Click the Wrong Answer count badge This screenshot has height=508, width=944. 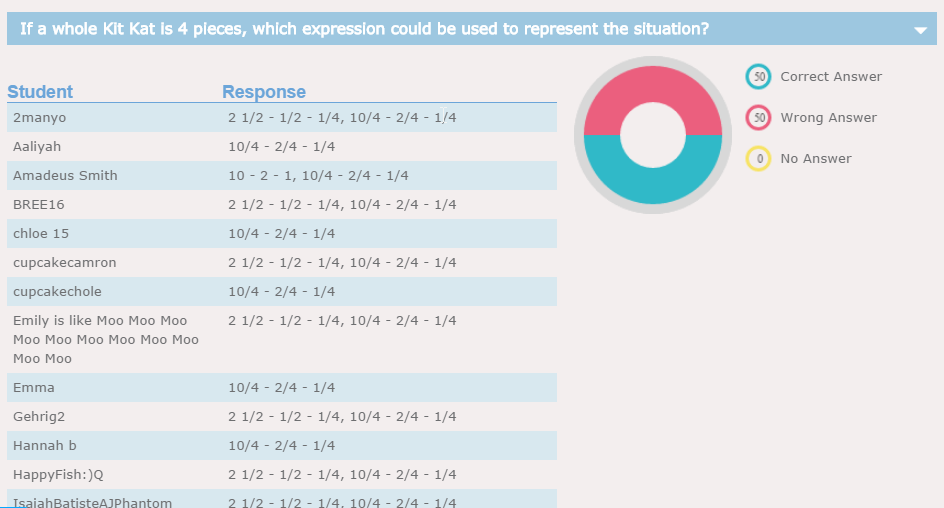759,118
